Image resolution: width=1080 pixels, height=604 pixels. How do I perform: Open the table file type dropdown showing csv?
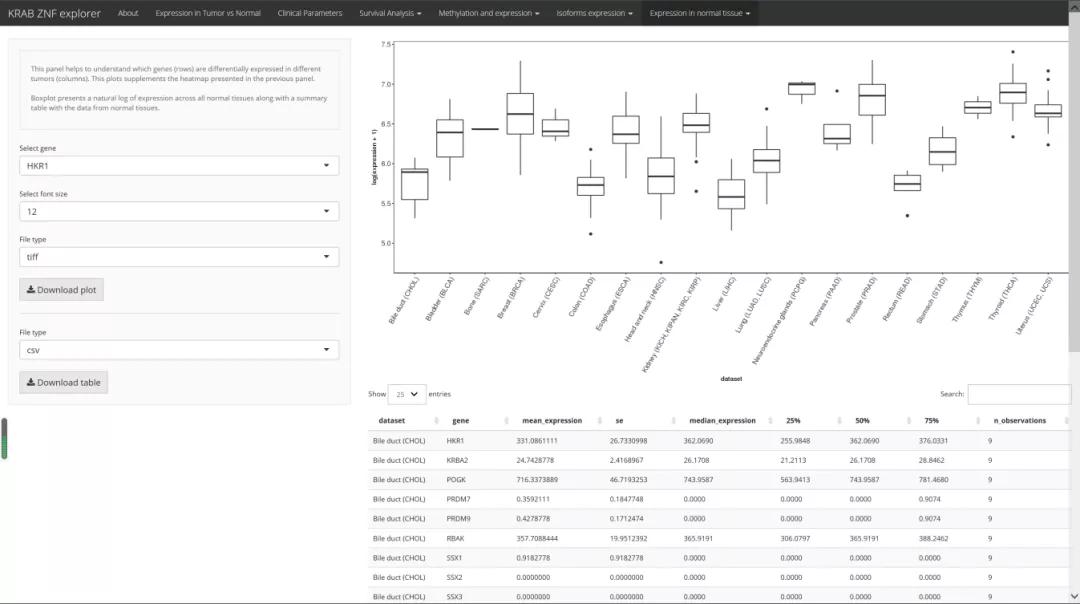(x=179, y=350)
